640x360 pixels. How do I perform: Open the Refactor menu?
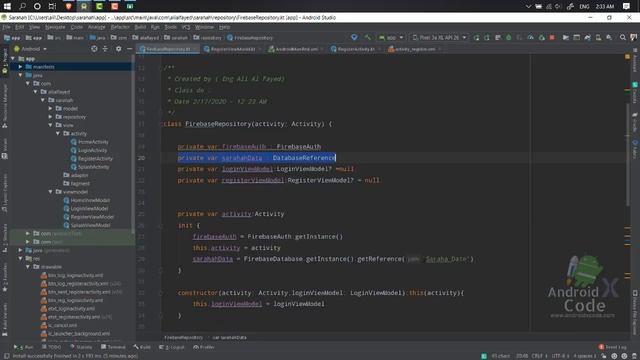point(120,27)
